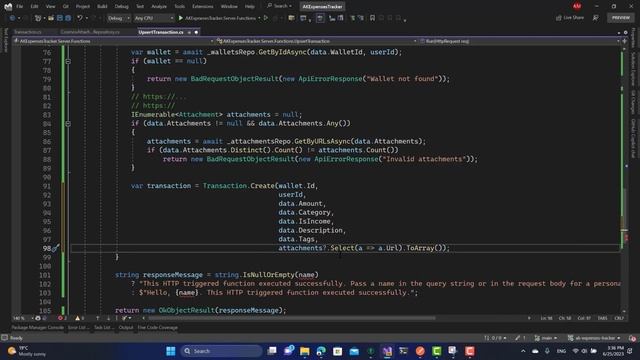Viewport: 640px width, 360px height.
Task: Open the Debug menu
Action: pos(121,7)
